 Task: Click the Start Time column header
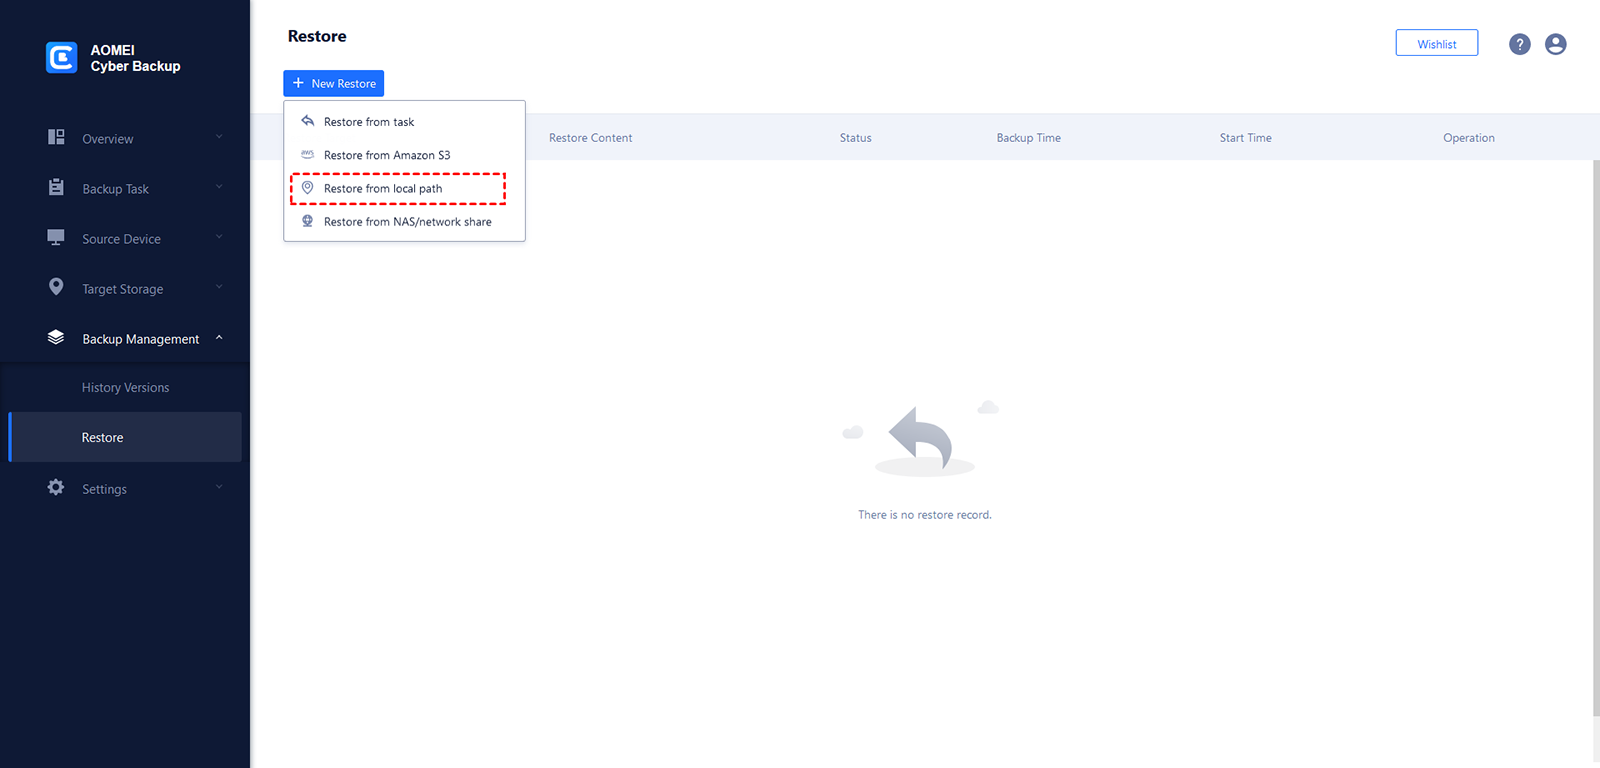pyautogui.click(x=1245, y=138)
